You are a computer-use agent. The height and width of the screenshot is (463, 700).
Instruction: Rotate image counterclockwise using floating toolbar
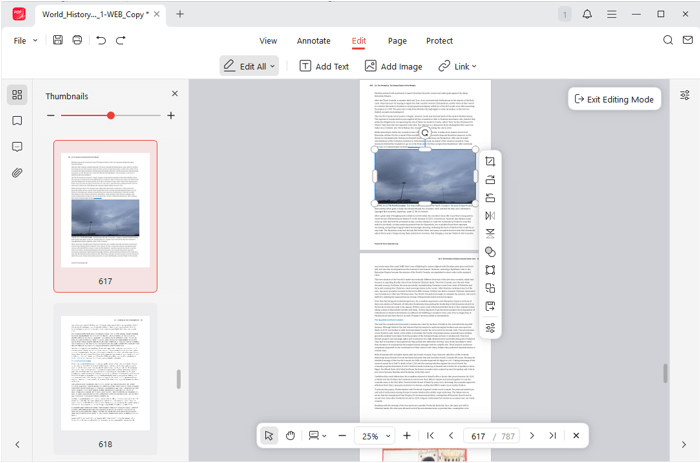pyautogui.click(x=490, y=197)
